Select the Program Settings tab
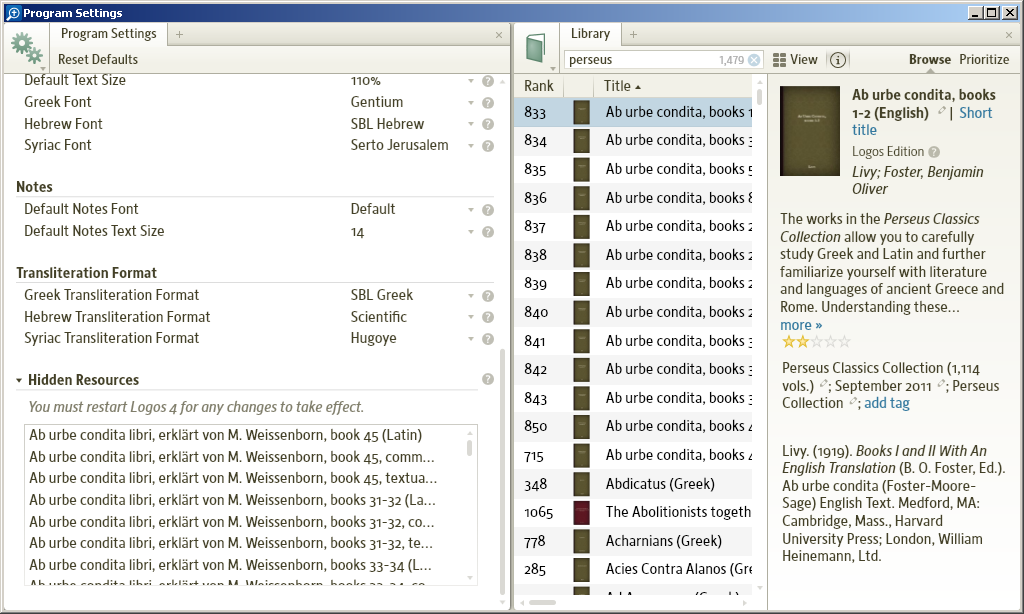The image size is (1024, 614). coord(108,33)
